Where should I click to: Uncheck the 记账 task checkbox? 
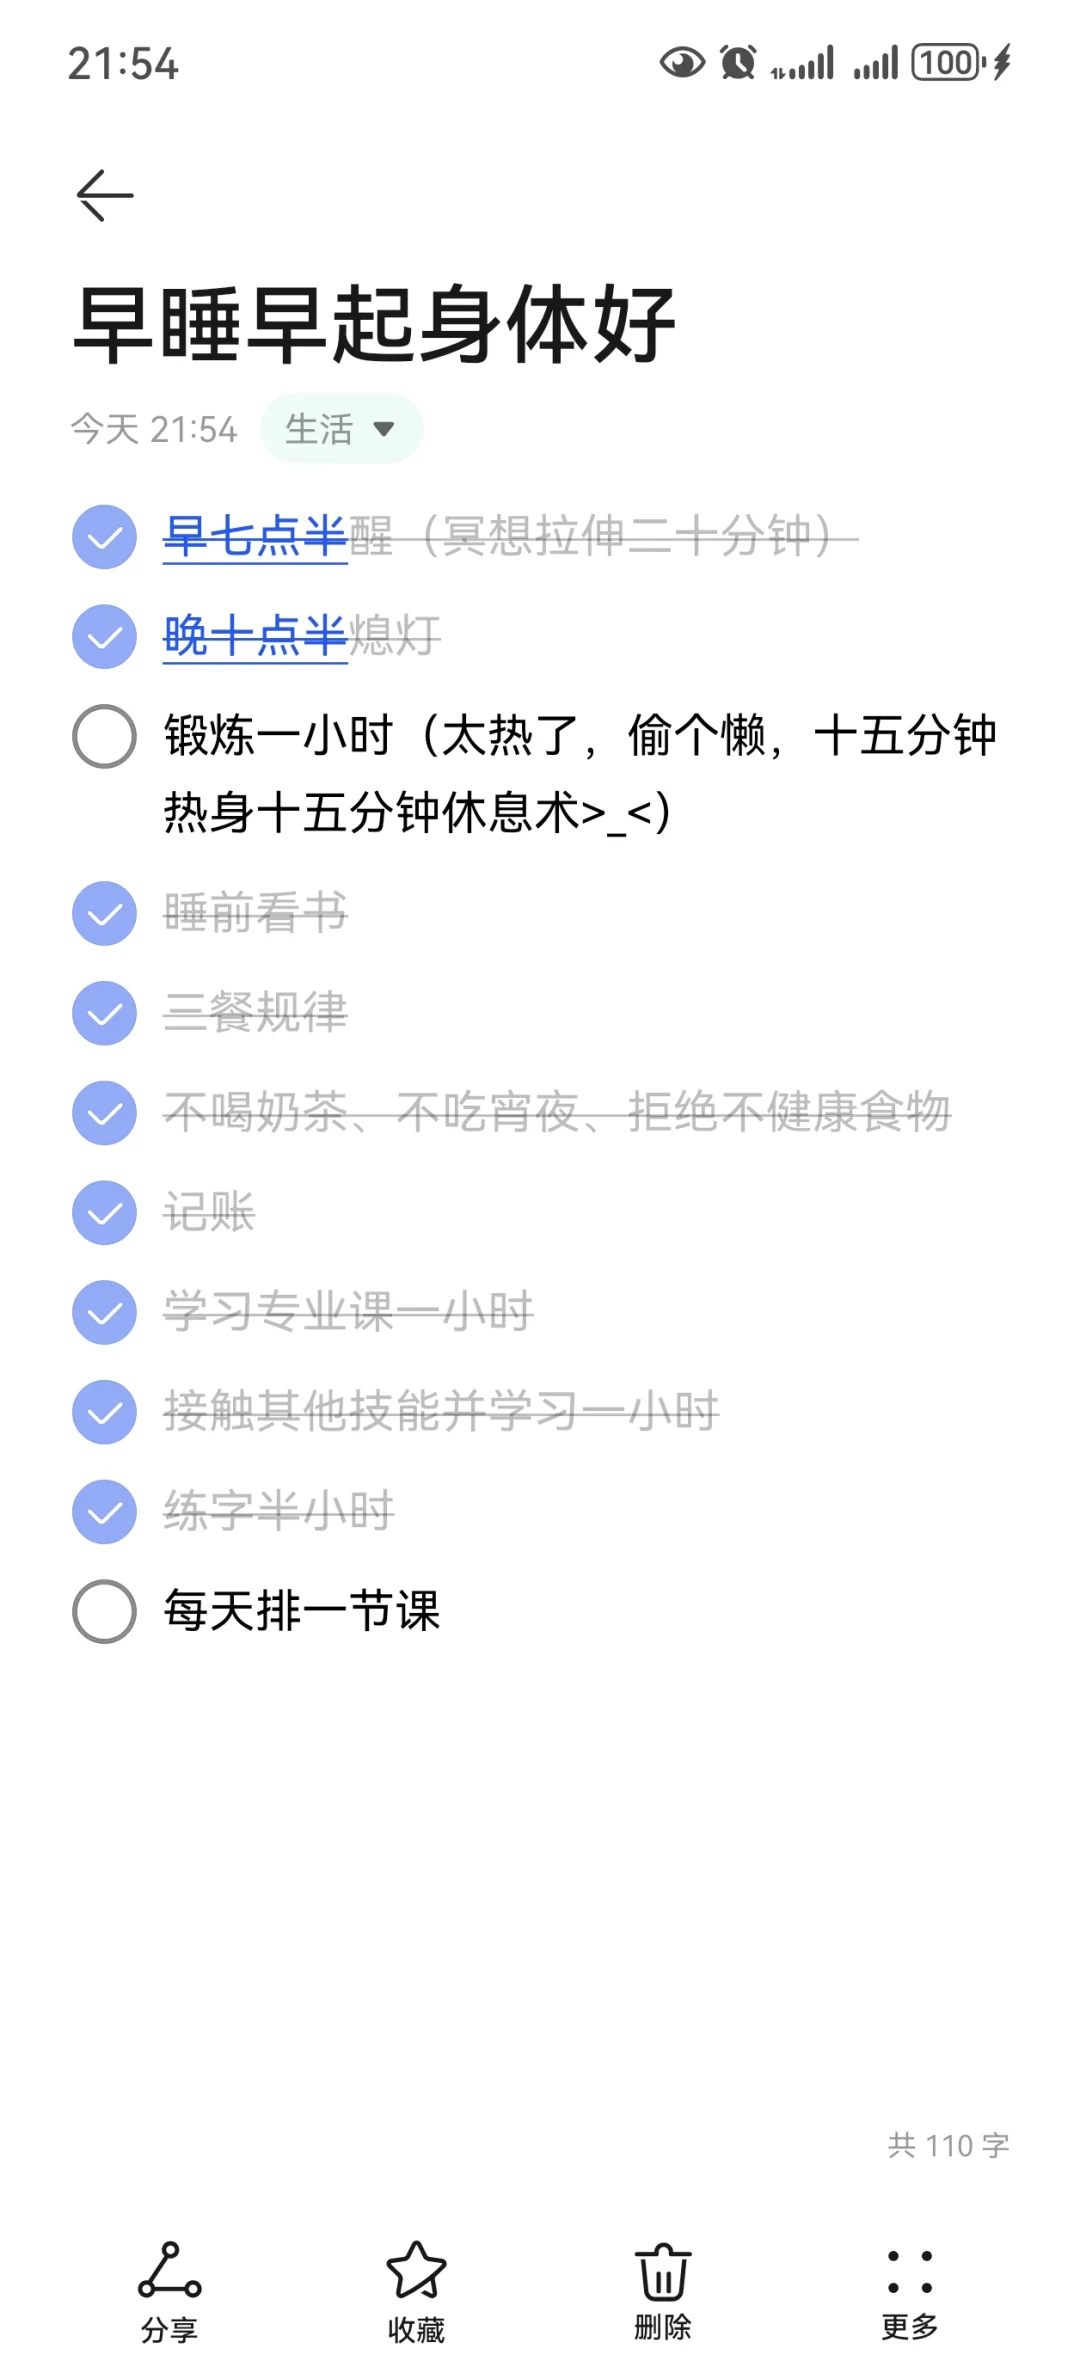[105, 1212]
